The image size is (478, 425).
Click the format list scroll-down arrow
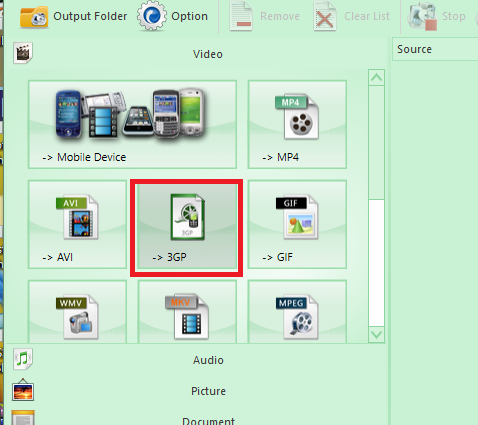pyautogui.click(x=376, y=334)
